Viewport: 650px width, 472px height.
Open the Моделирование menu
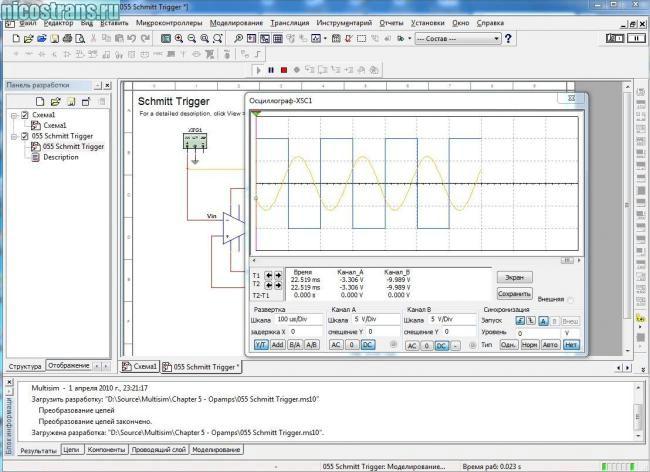click(236, 23)
